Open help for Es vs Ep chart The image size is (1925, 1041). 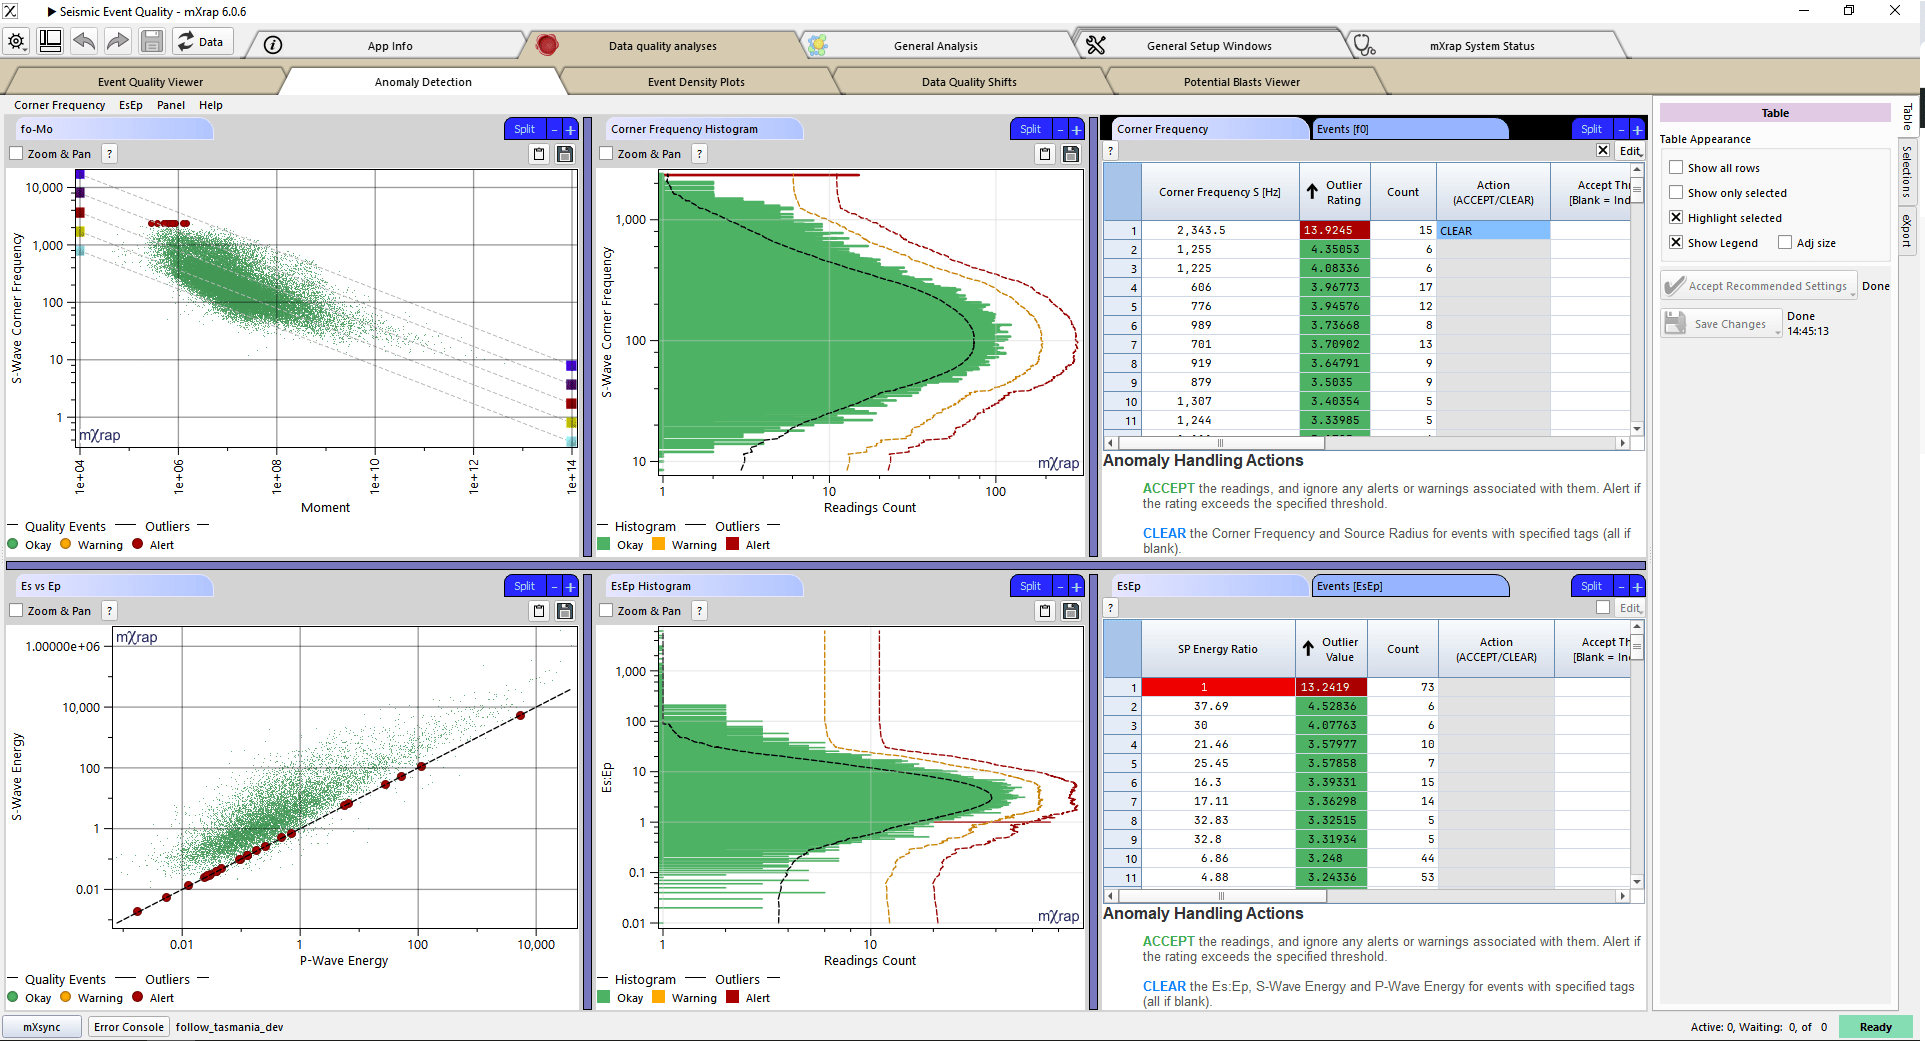[x=110, y=611]
